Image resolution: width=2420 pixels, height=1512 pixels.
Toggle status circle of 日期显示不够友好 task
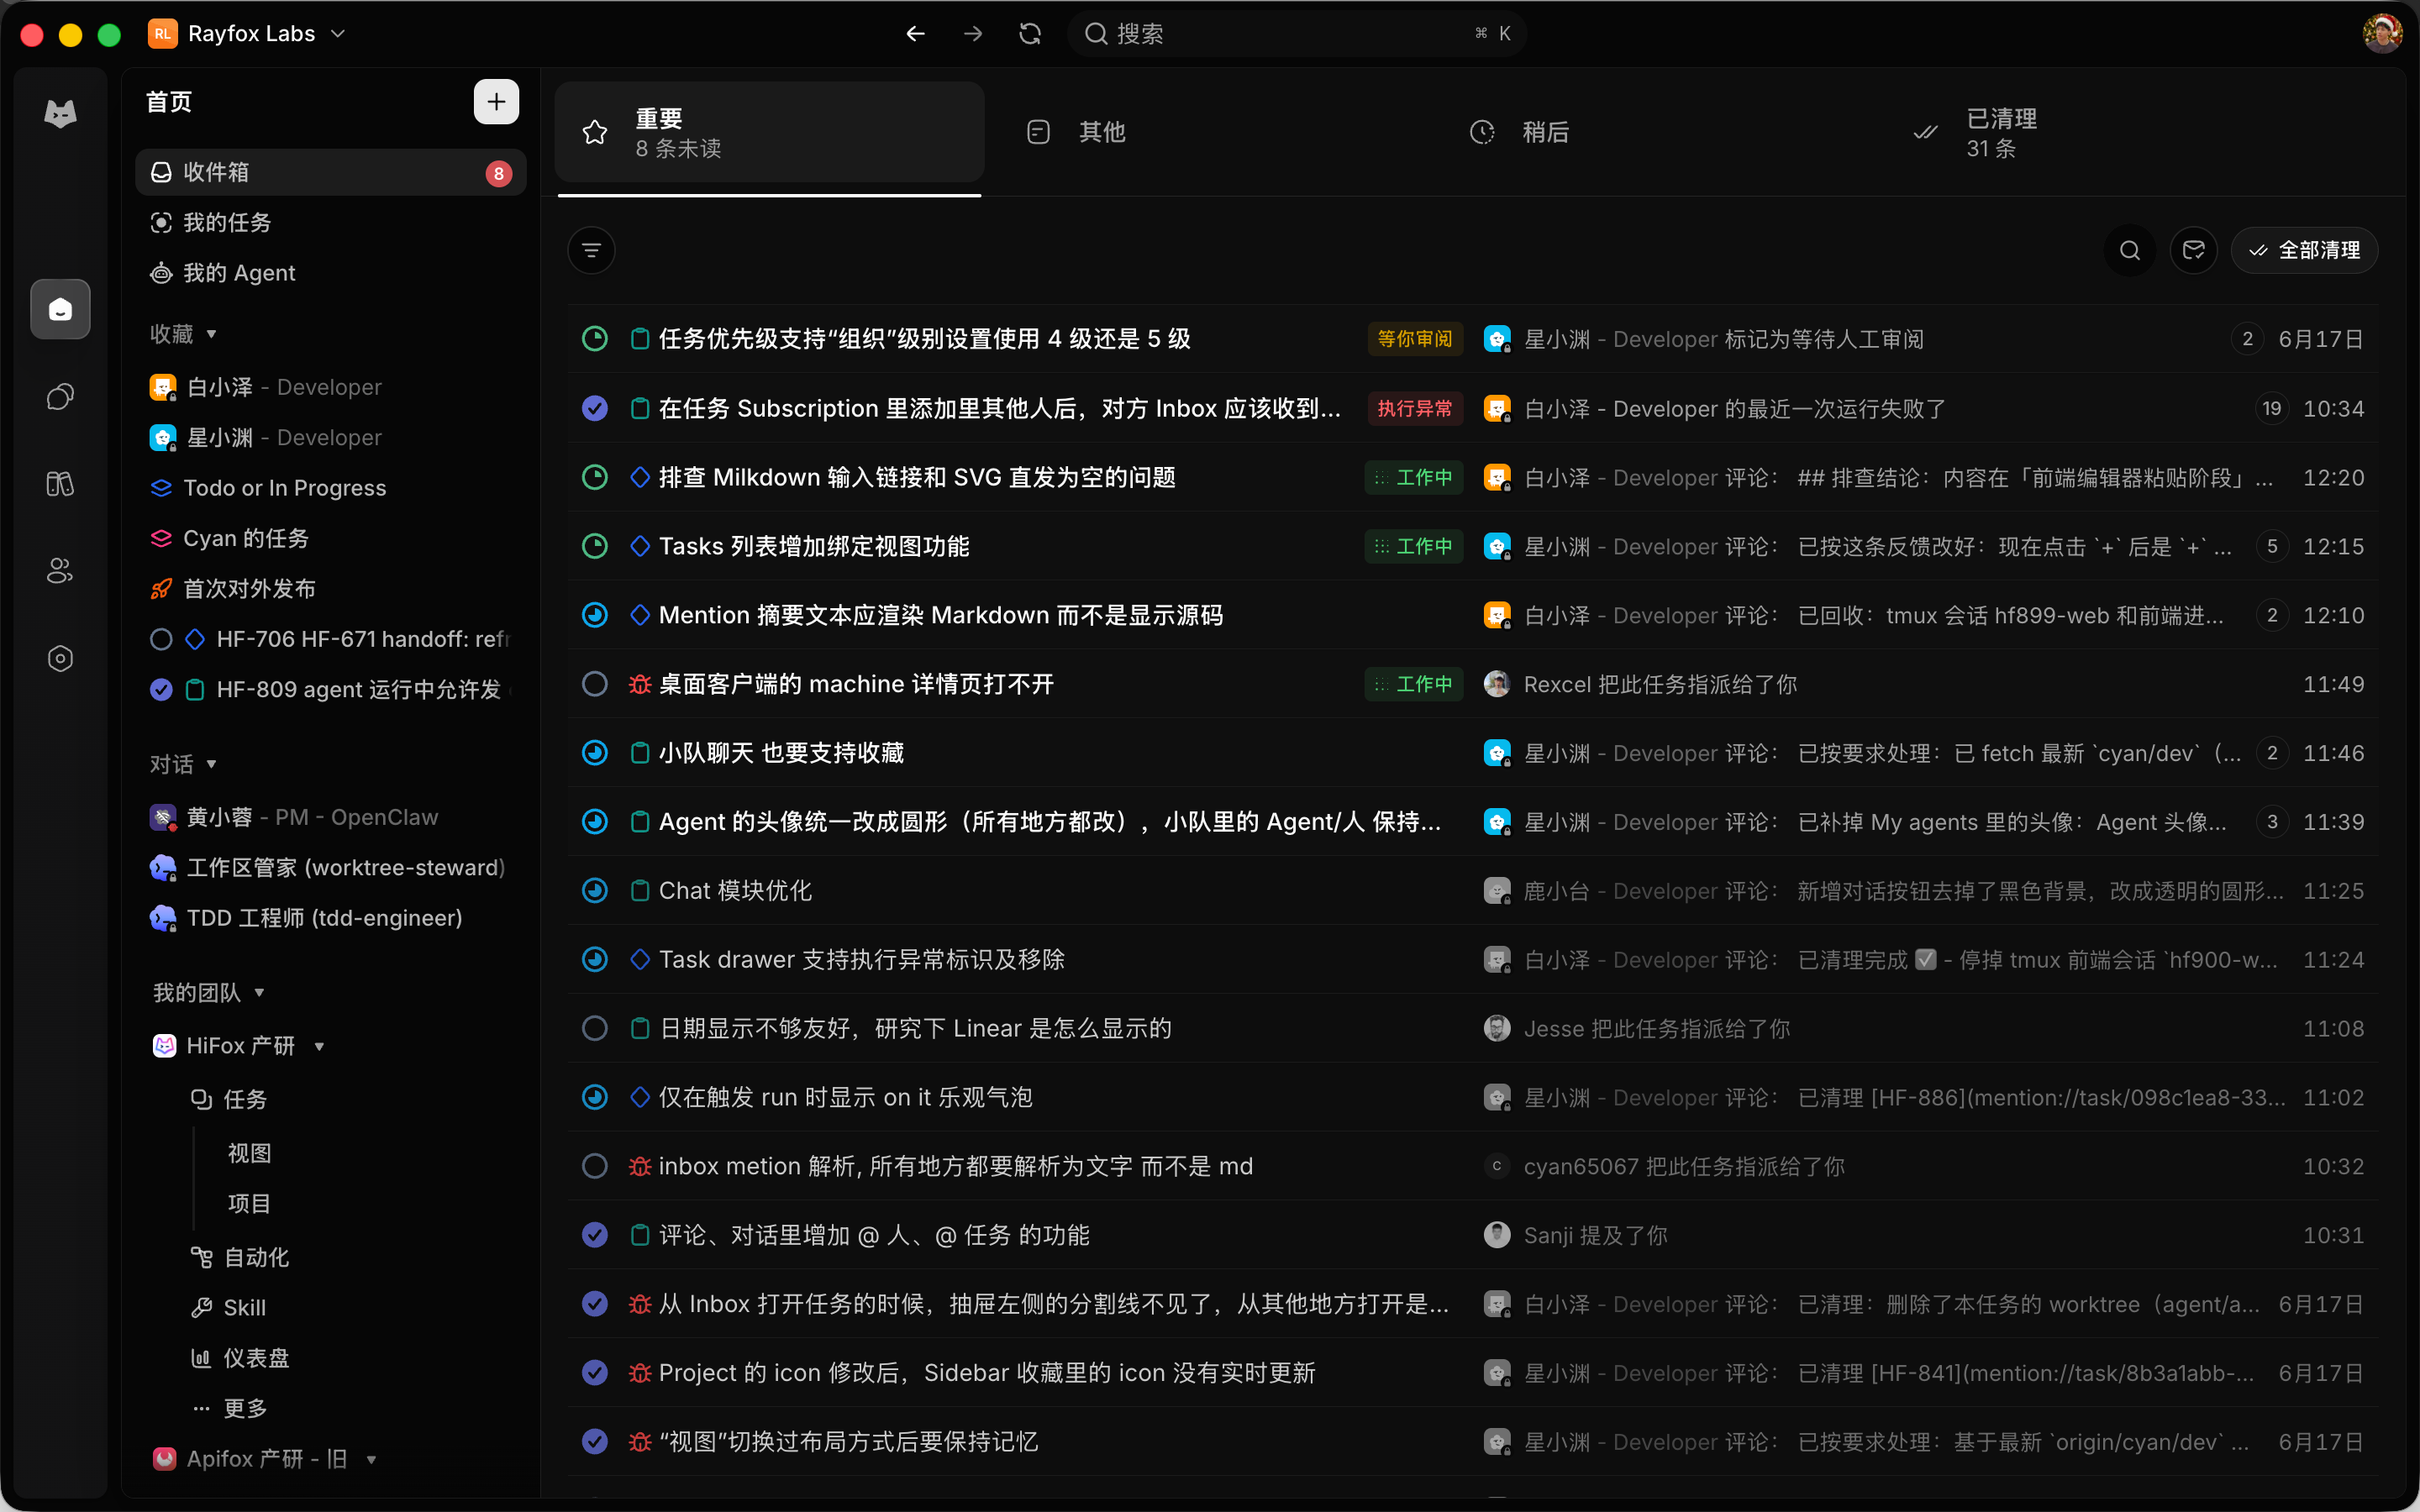pos(595,1028)
